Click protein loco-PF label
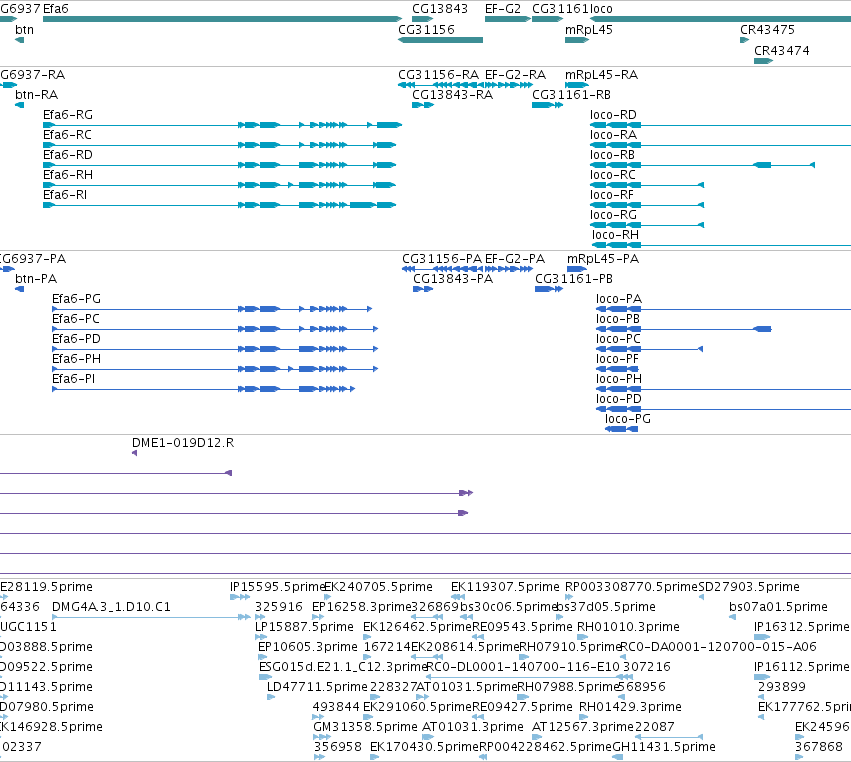 [x=617, y=359]
